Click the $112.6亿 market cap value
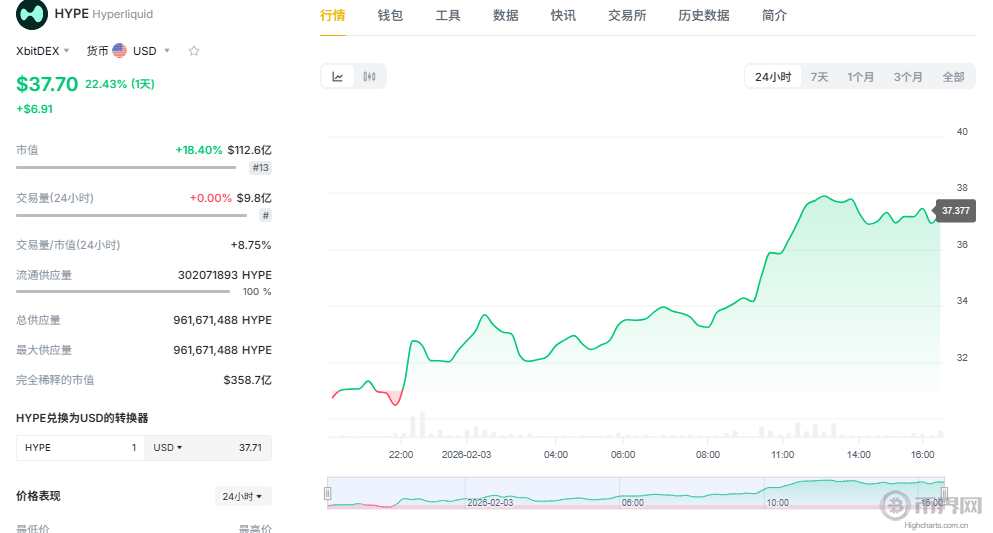Image resolution: width=993 pixels, height=533 pixels. click(250, 150)
